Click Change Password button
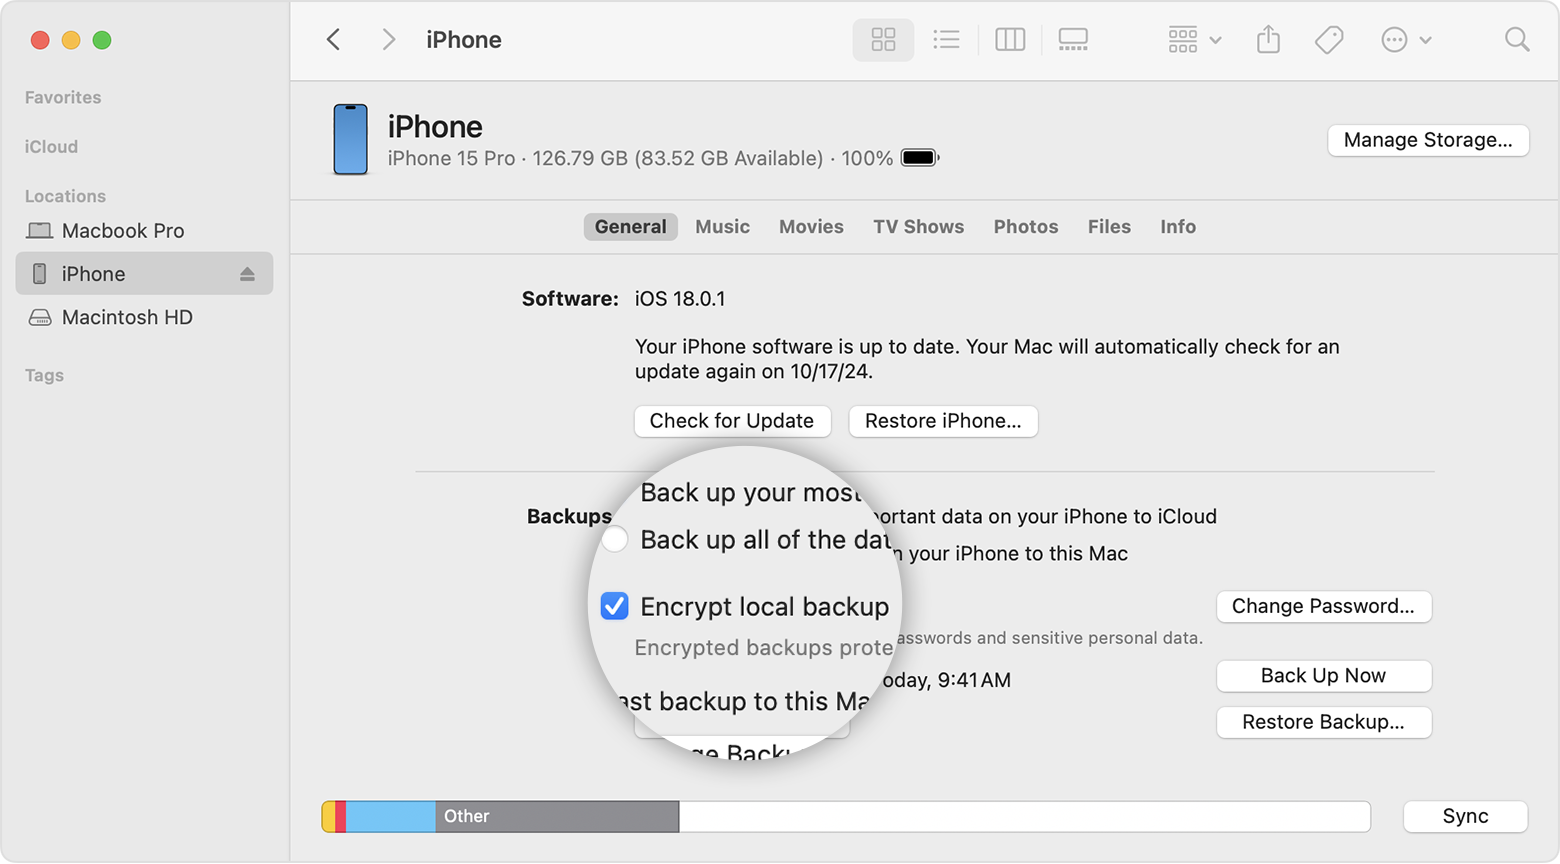 1323,606
